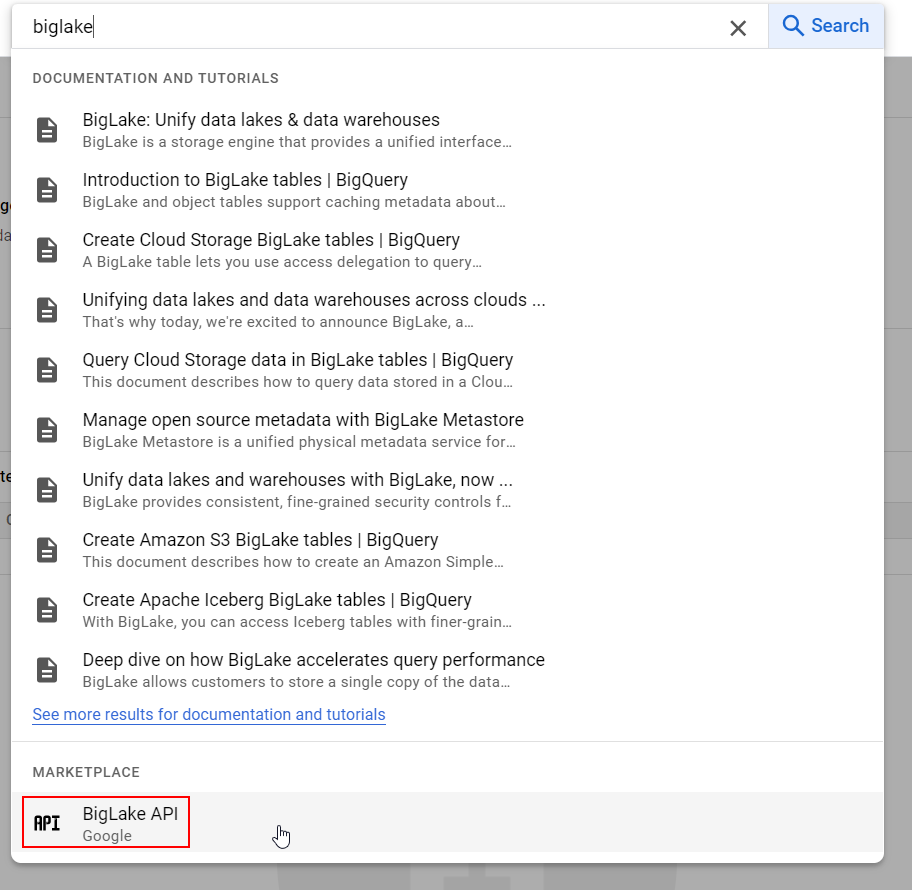Click description 'This document describes how to create an Amazon'
The width and height of the screenshot is (912, 890).
(x=293, y=561)
